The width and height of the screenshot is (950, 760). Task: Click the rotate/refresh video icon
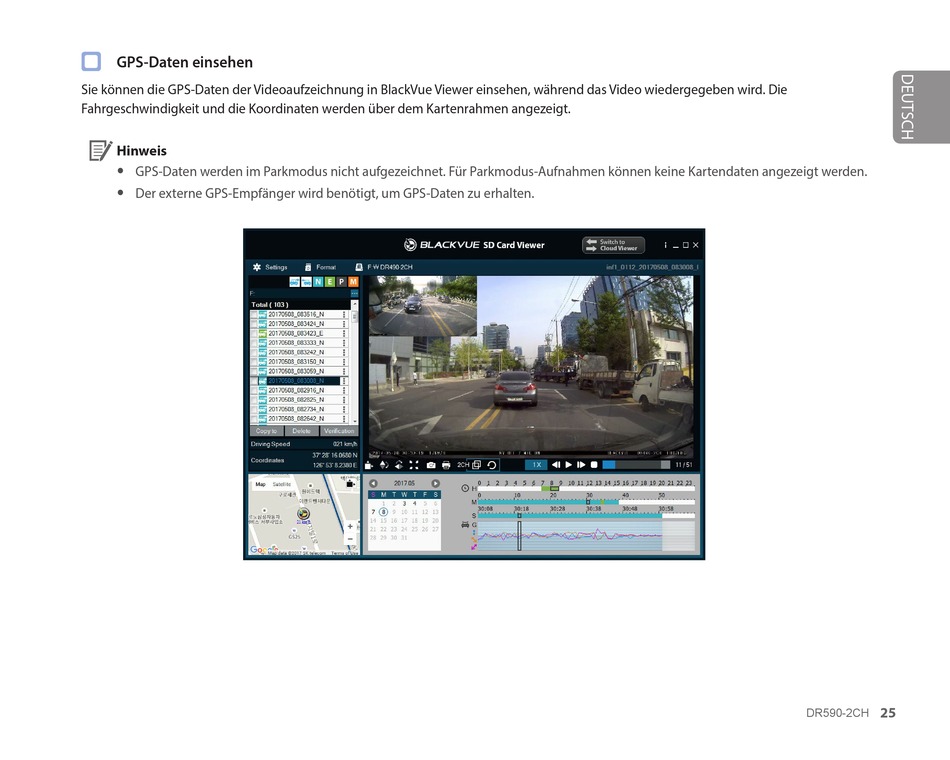click(492, 465)
